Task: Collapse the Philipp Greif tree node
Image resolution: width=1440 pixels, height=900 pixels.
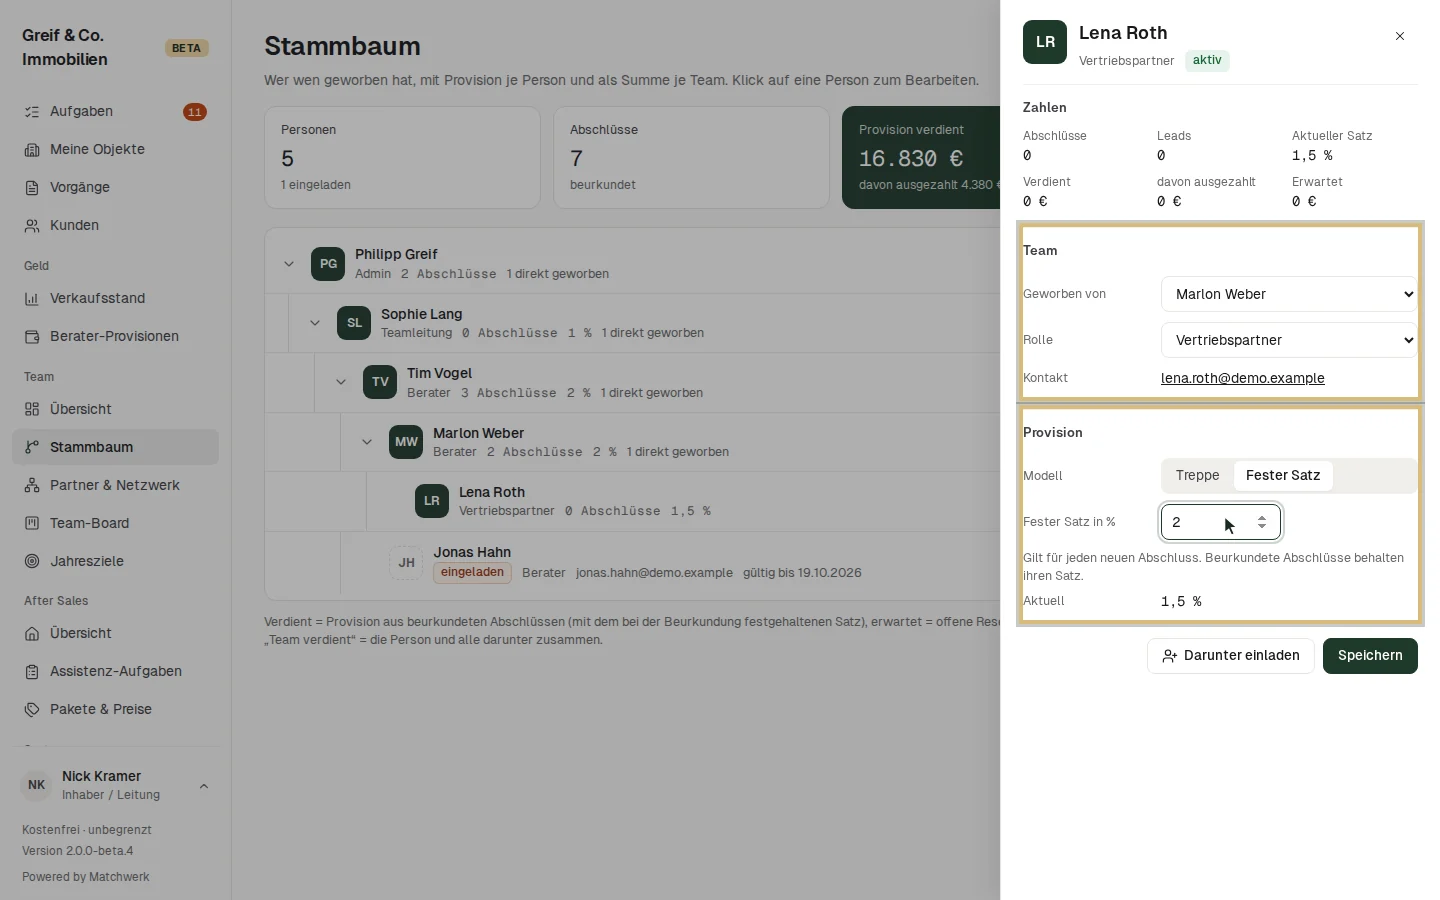Action: (x=289, y=264)
